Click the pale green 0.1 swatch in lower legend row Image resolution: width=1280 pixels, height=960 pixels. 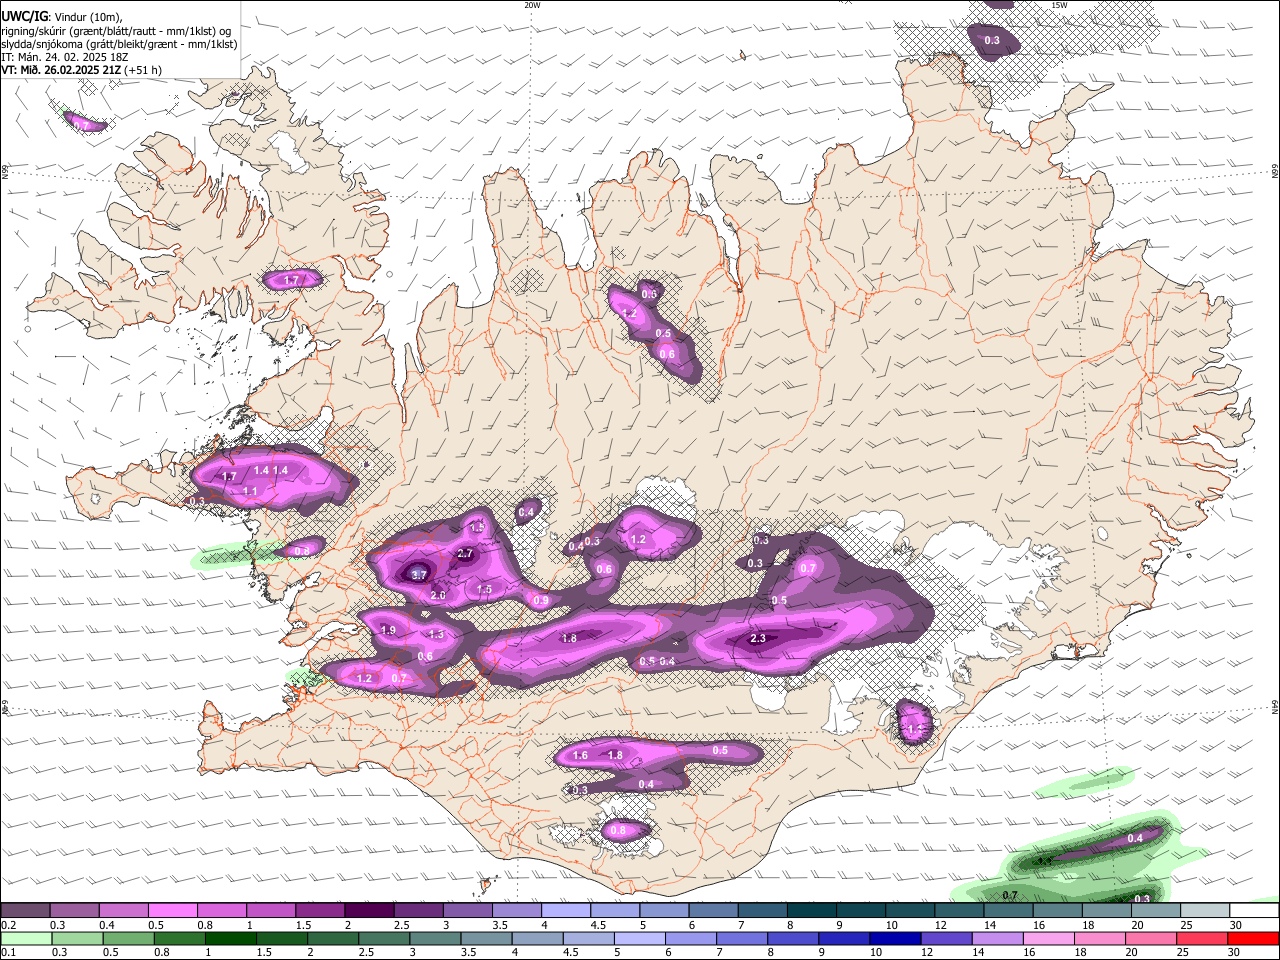tap(25, 939)
